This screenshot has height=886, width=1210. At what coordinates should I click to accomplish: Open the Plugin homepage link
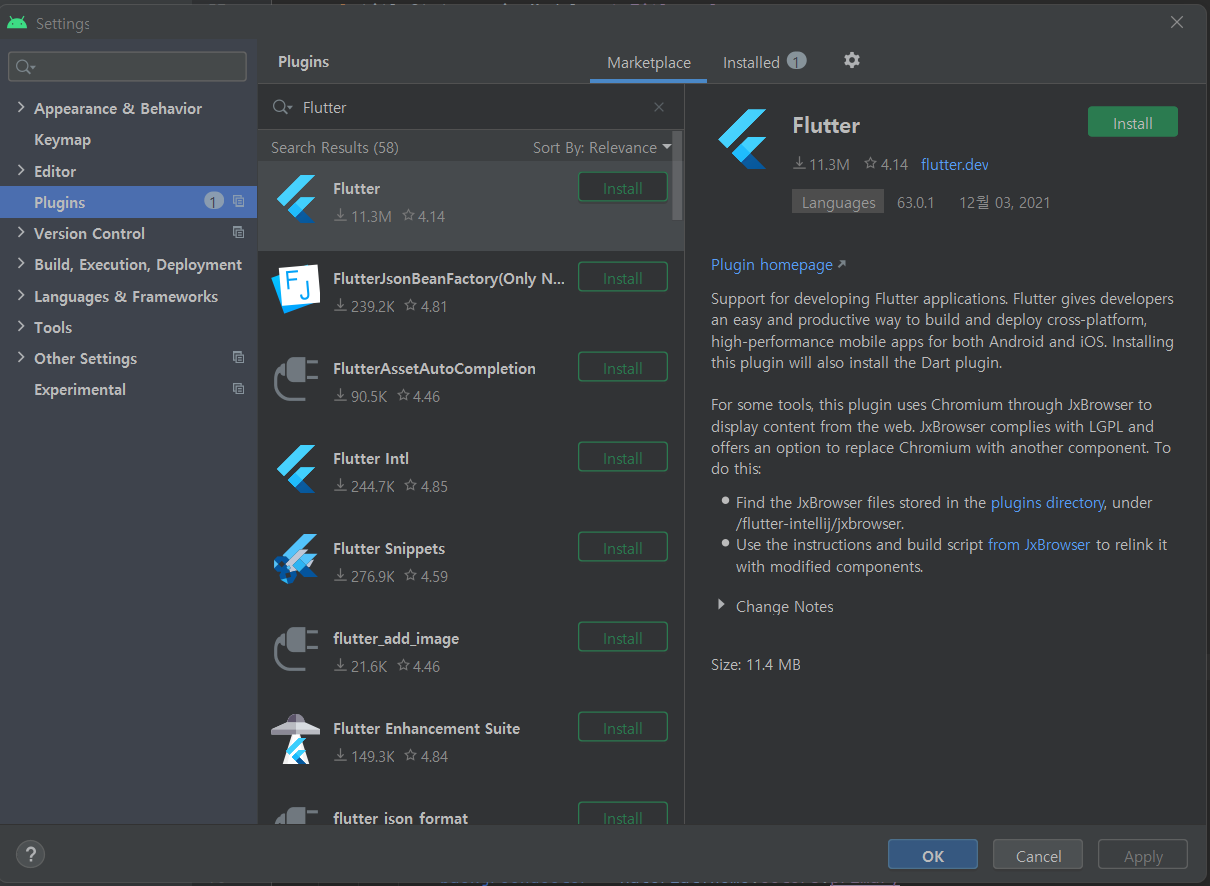tap(778, 264)
